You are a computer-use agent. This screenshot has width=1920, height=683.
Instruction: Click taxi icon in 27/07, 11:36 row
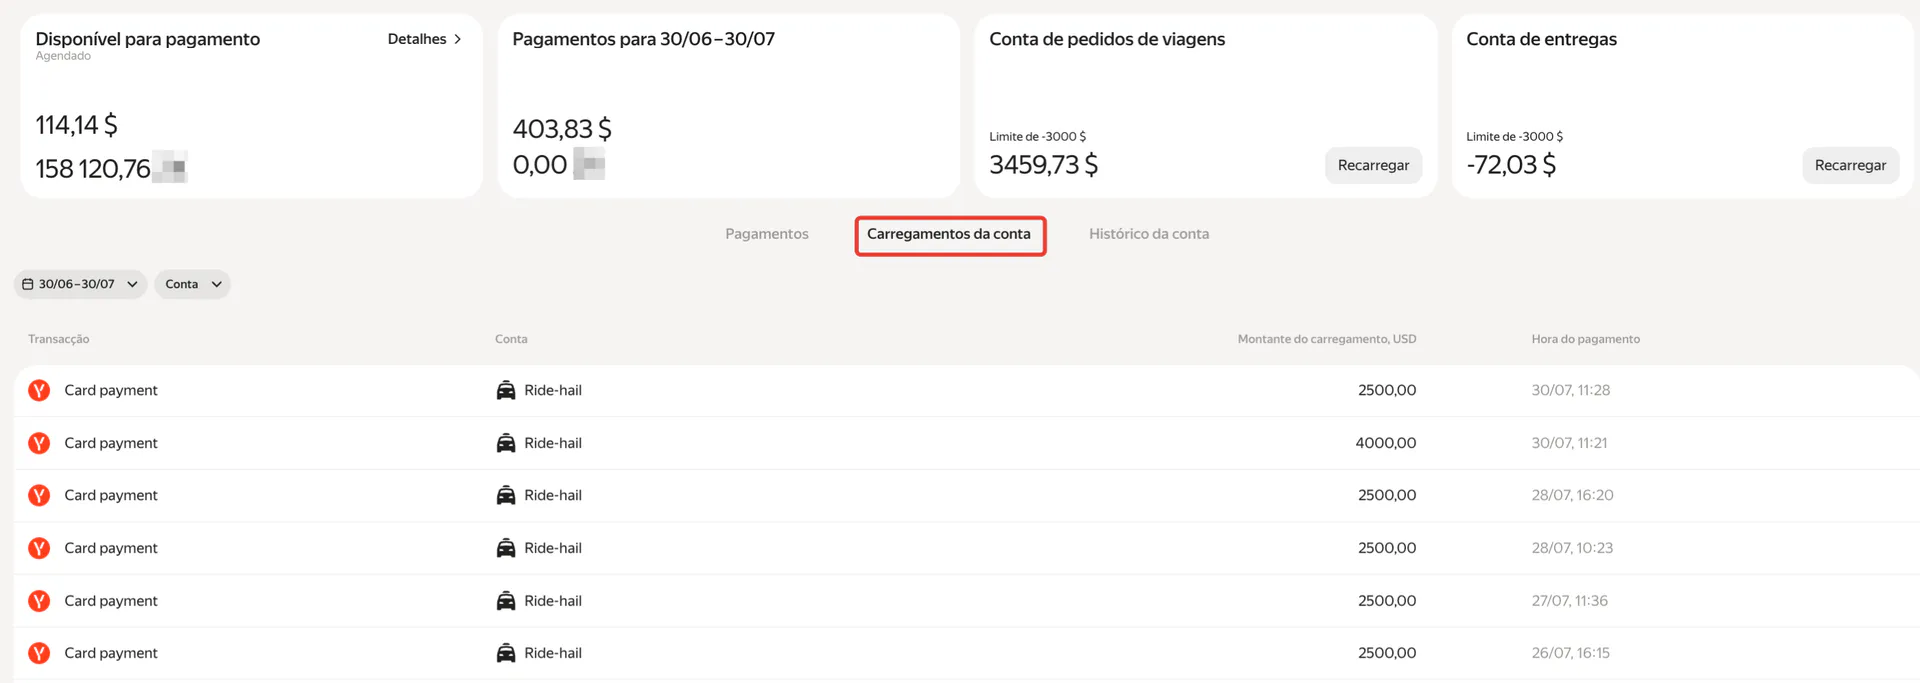(506, 601)
